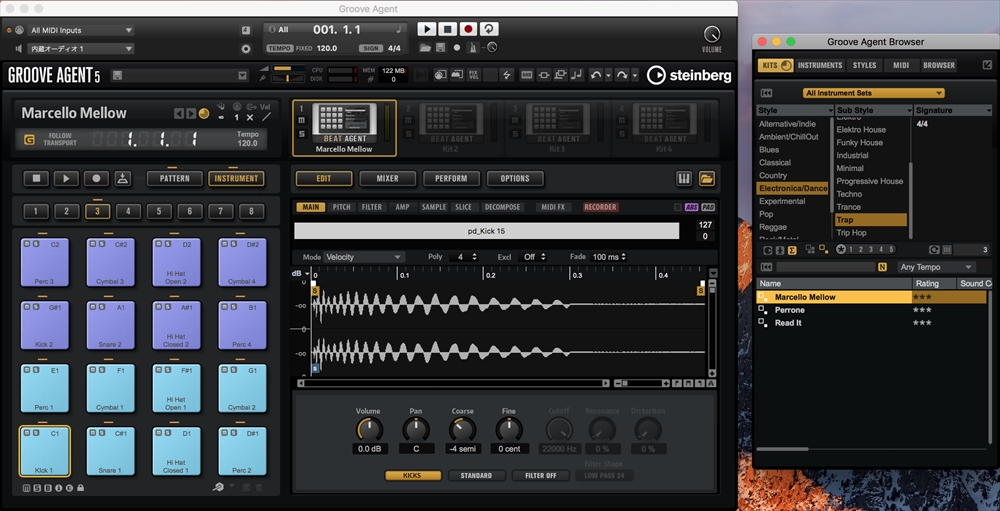
Task: Select the Kit 4 Beat Agent slot
Action: pyautogui.click(x=664, y=128)
